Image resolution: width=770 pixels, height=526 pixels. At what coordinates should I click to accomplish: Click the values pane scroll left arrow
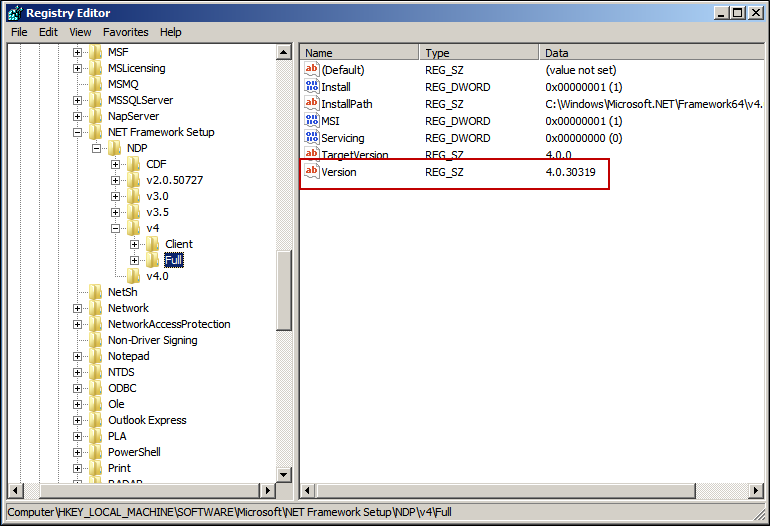click(308, 490)
